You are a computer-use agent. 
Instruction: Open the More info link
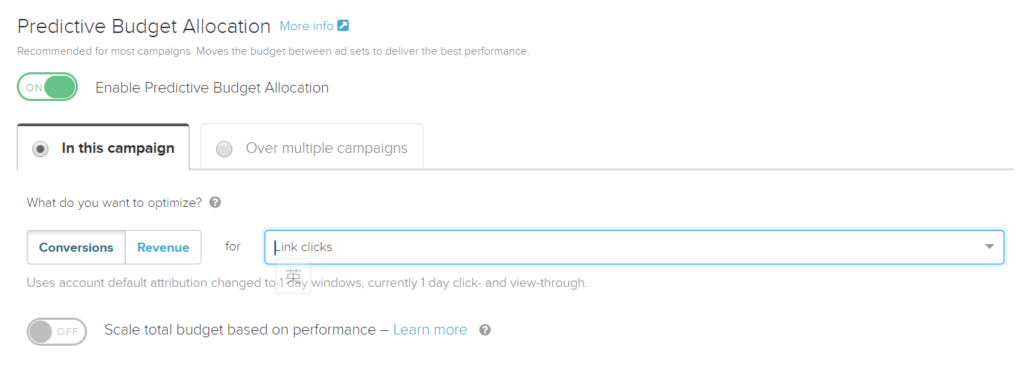[306, 26]
